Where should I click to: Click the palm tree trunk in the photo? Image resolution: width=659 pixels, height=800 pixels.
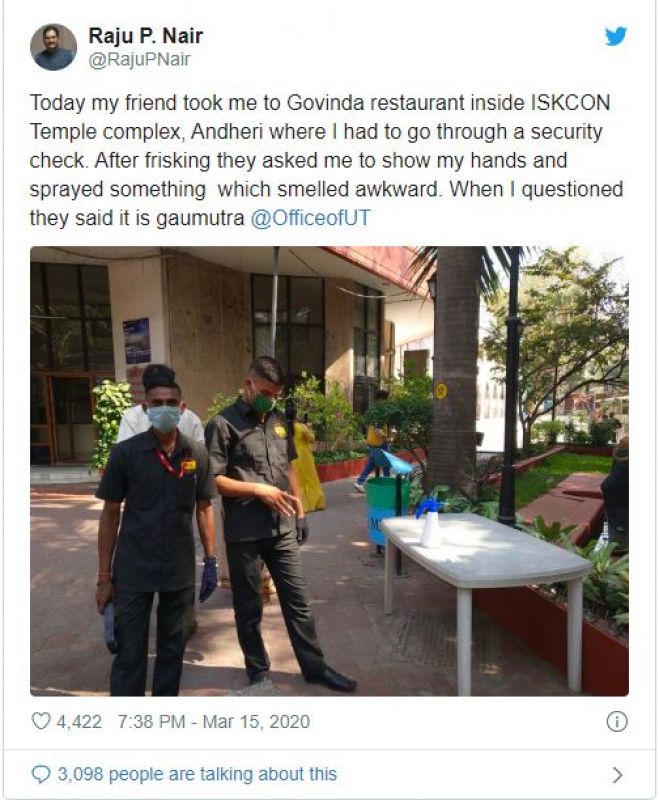tap(455, 367)
